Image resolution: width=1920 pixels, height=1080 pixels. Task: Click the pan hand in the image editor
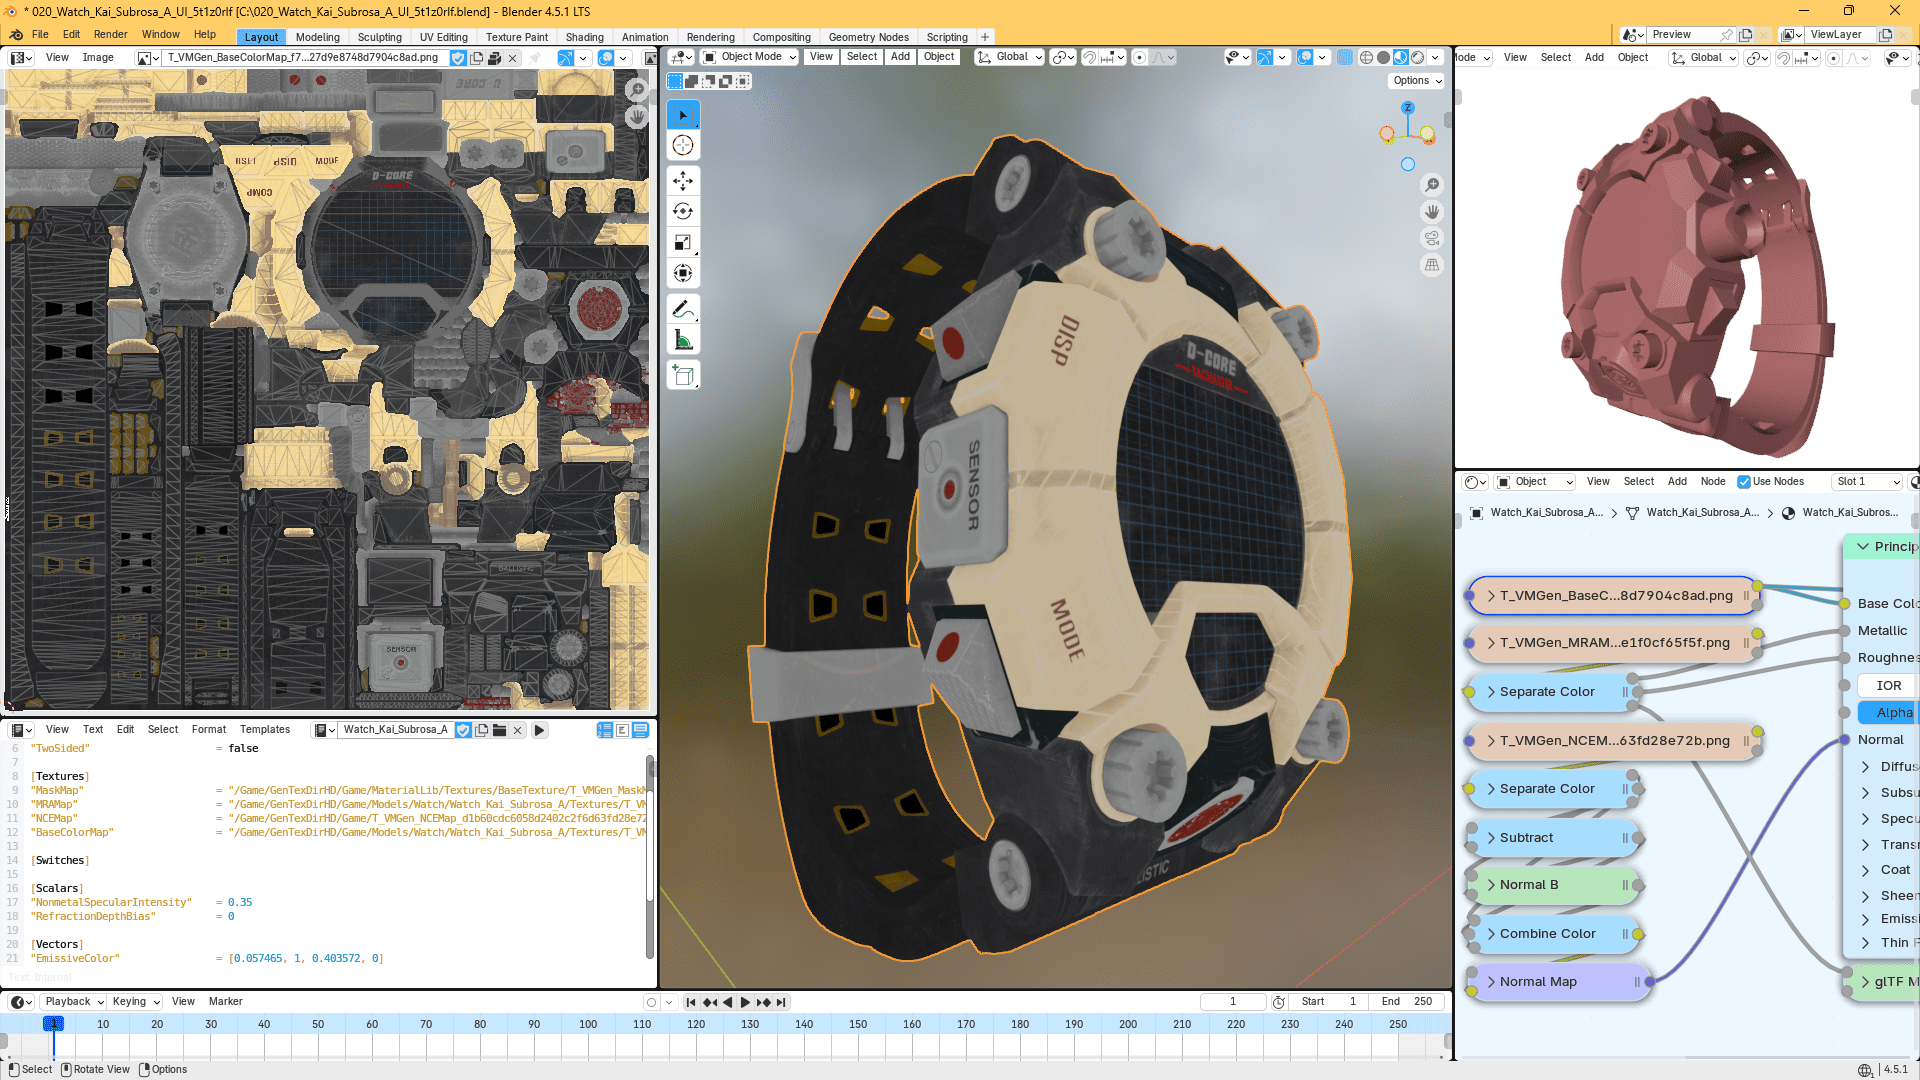pos(637,117)
